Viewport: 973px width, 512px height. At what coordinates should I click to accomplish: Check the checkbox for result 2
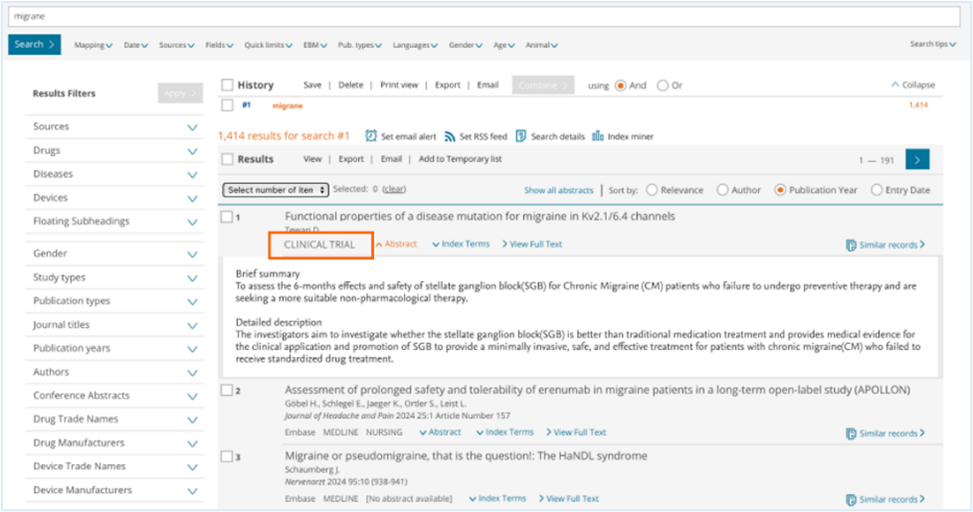227,390
